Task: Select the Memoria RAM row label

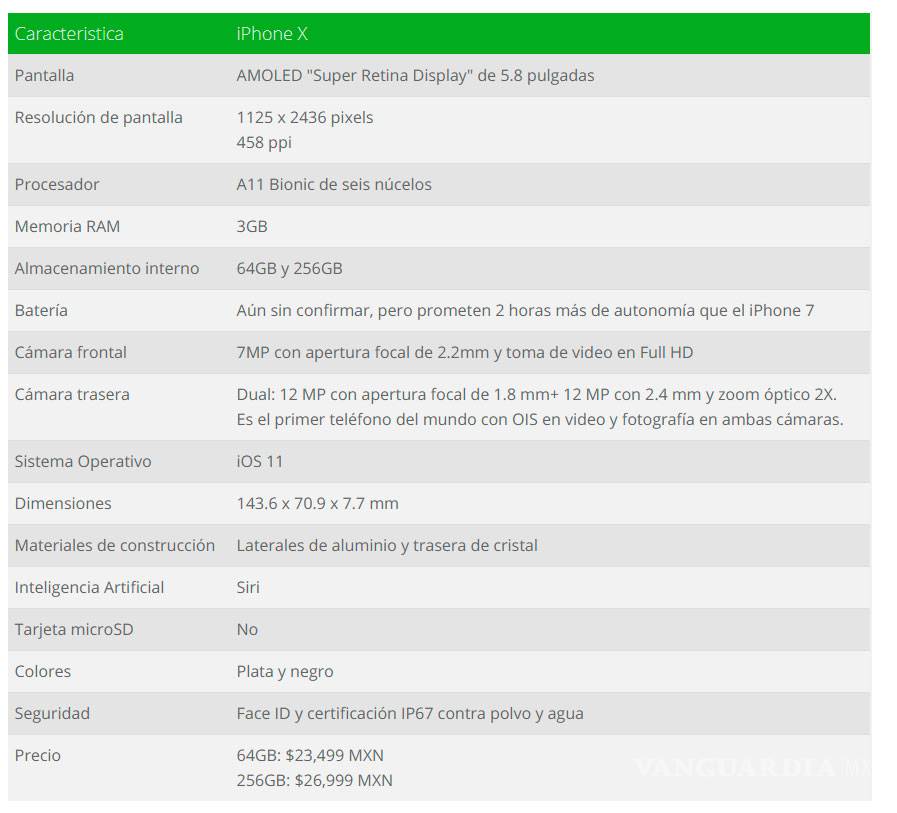Action: (x=67, y=226)
